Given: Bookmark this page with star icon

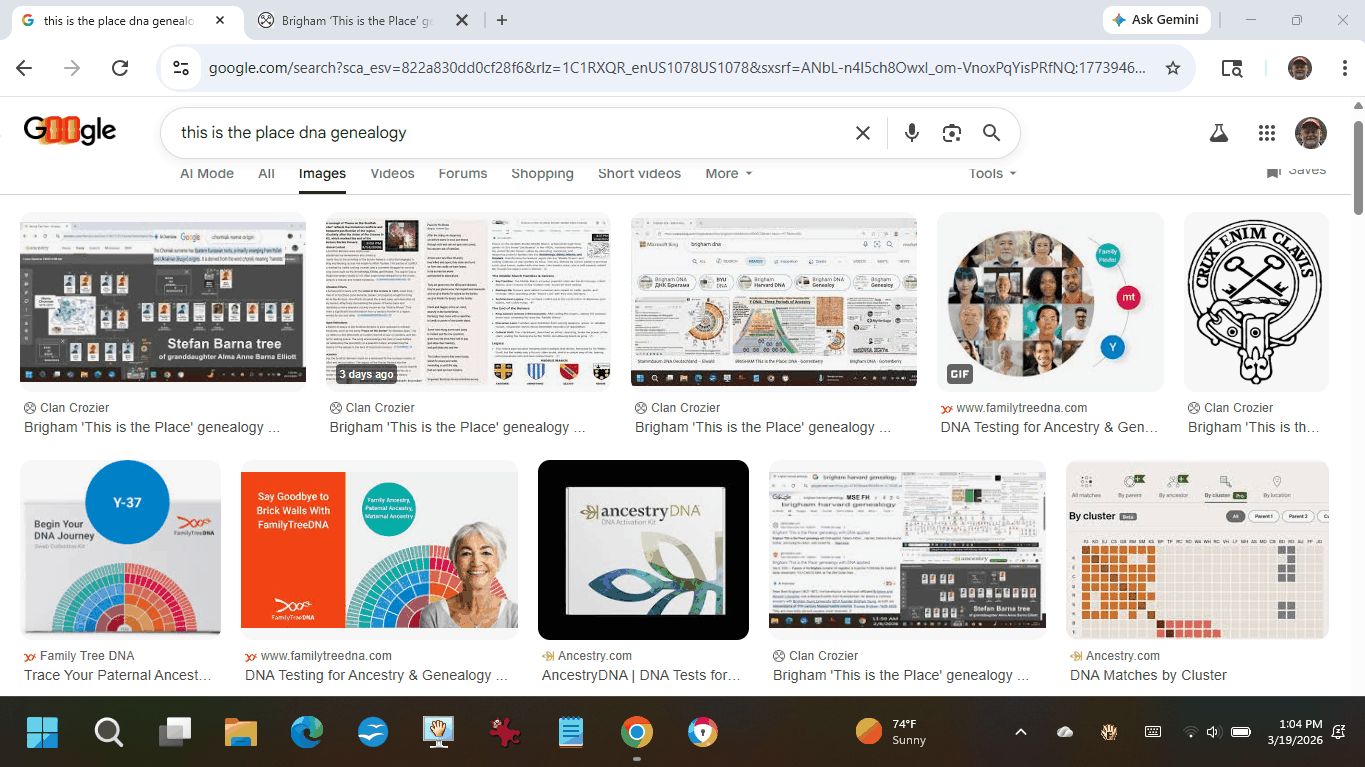Looking at the screenshot, I should pos(1173,68).
